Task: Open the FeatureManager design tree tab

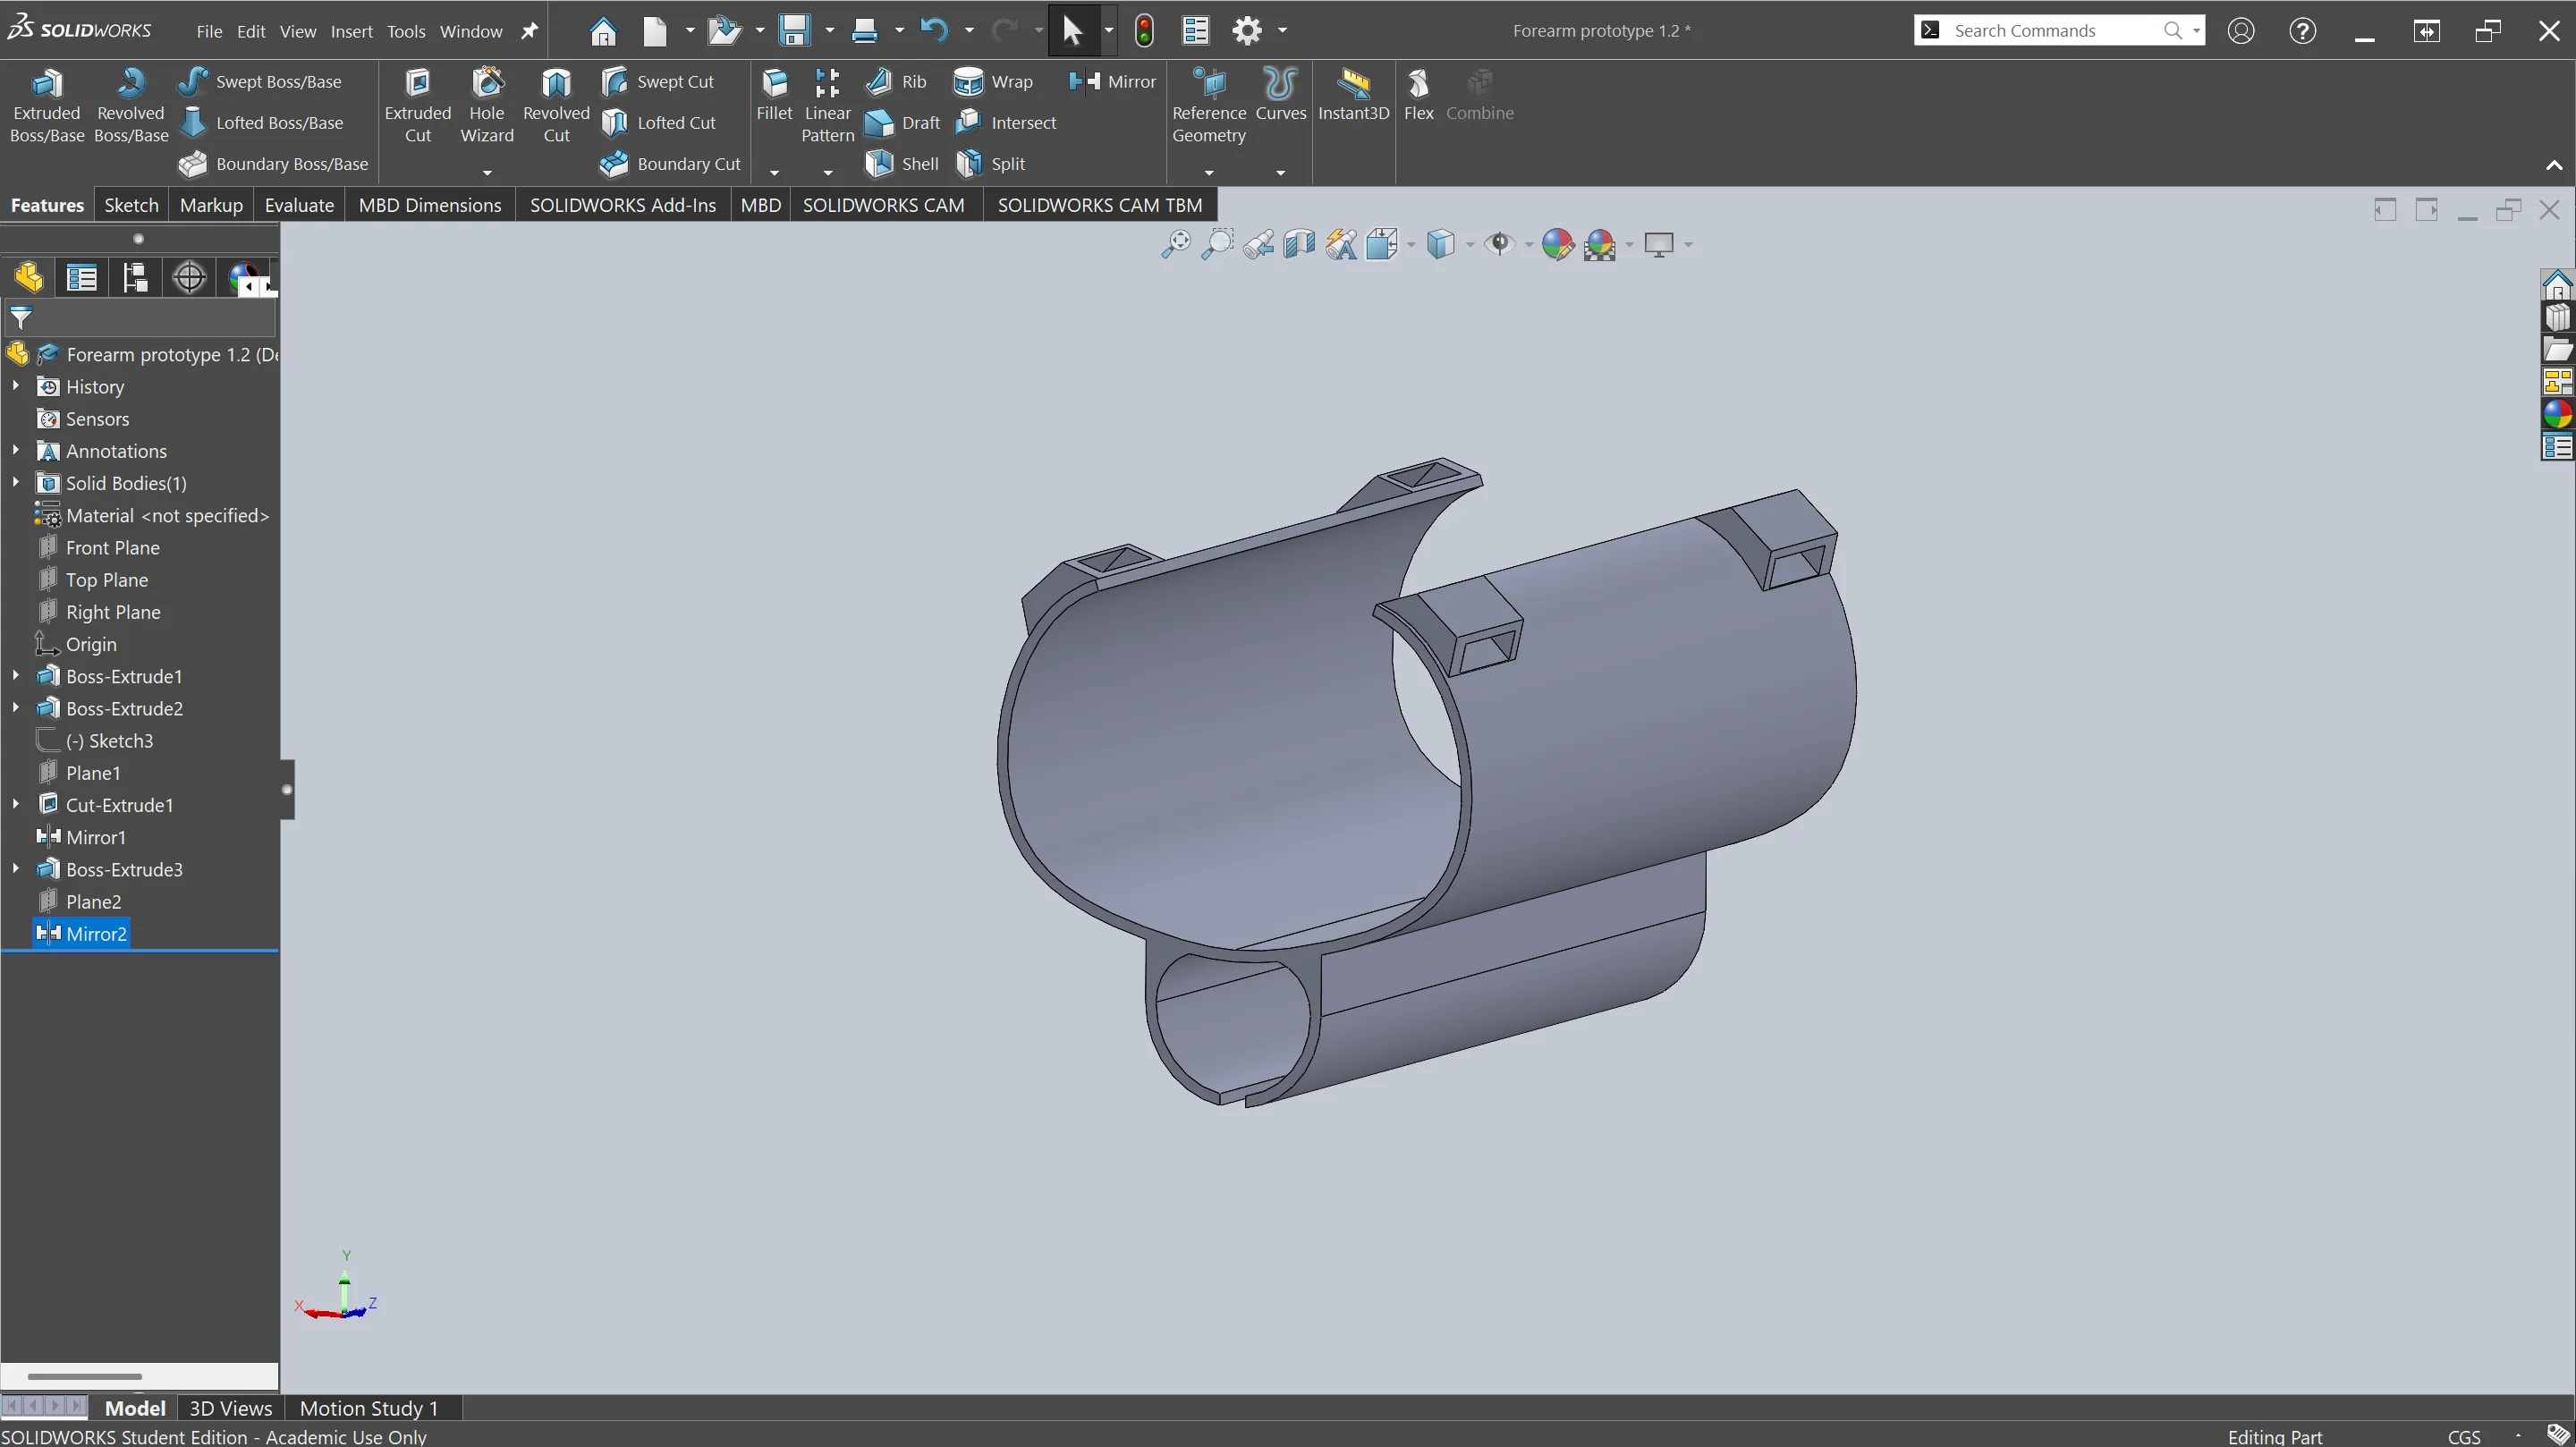Action: click(x=28, y=277)
